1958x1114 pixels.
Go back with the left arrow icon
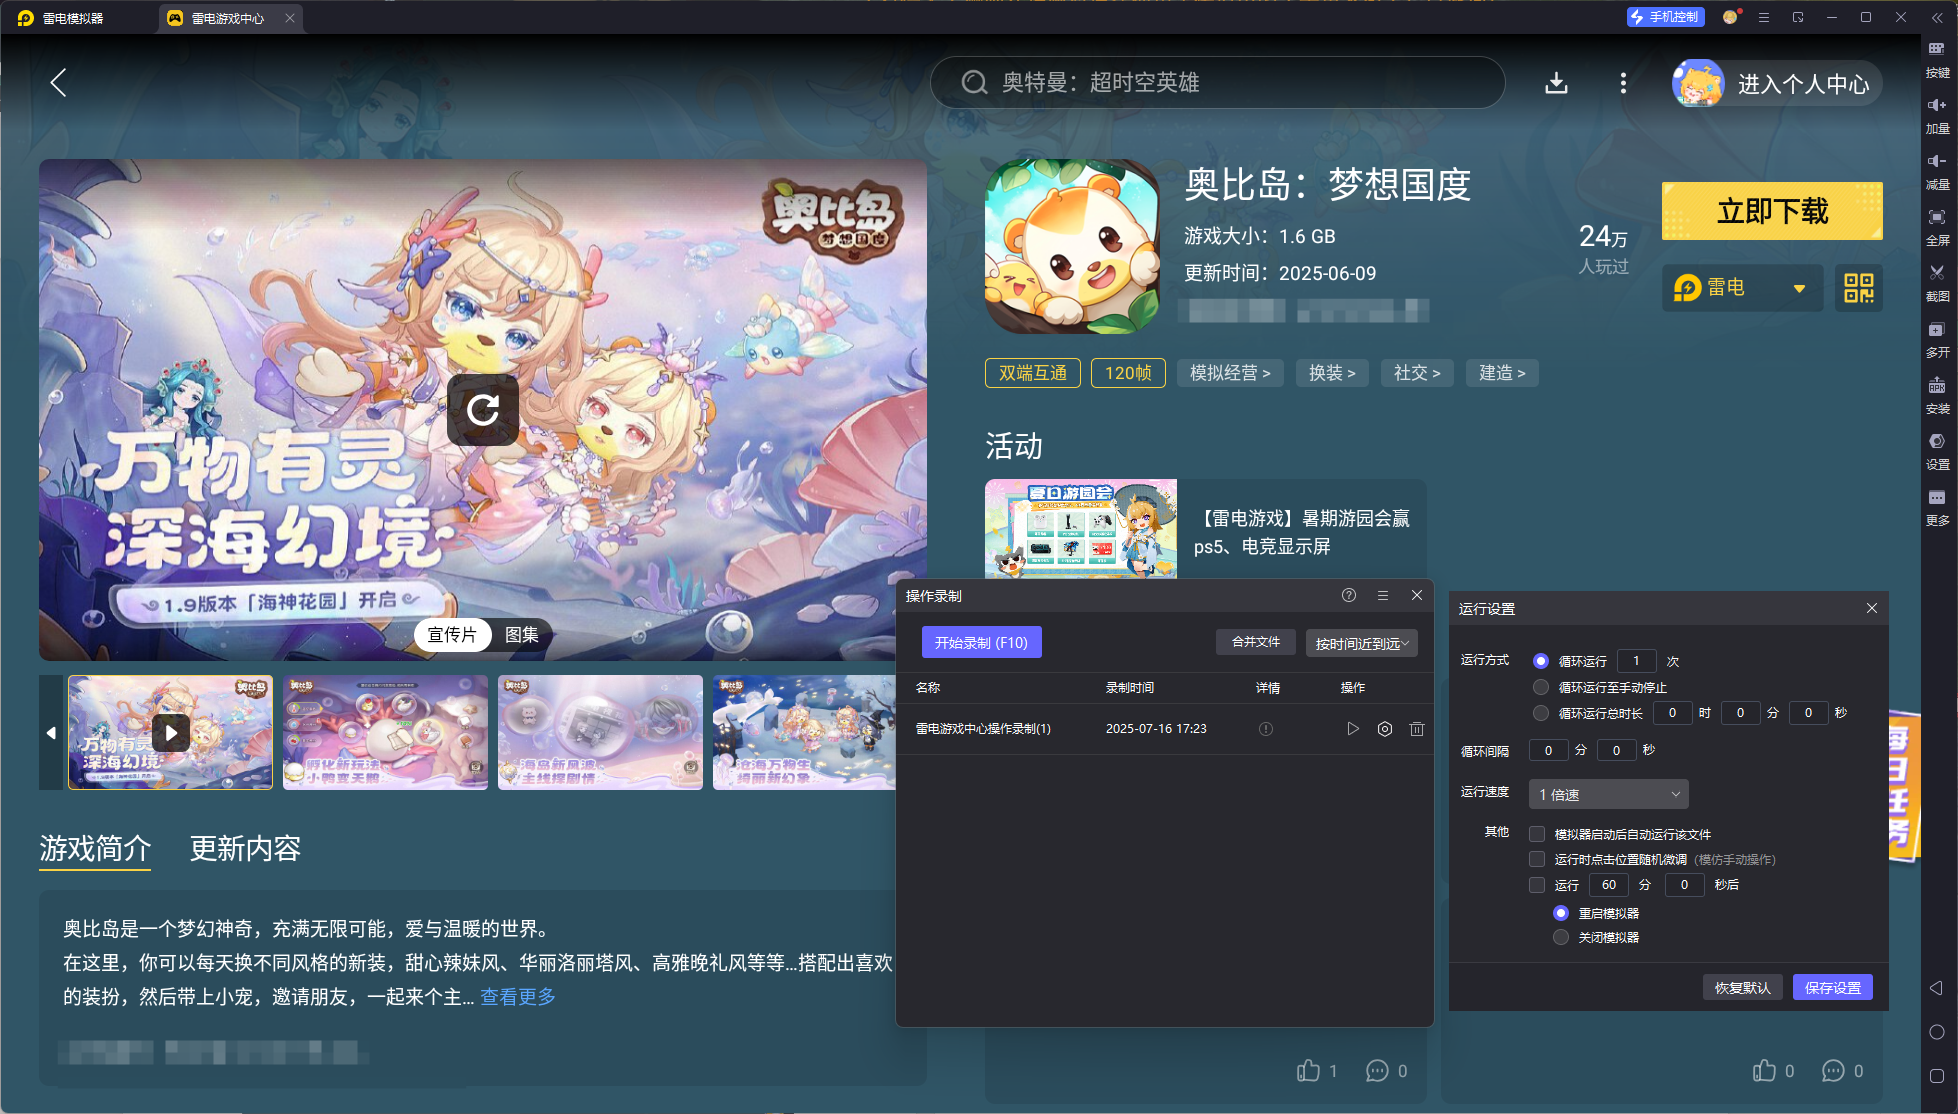pyautogui.click(x=58, y=82)
